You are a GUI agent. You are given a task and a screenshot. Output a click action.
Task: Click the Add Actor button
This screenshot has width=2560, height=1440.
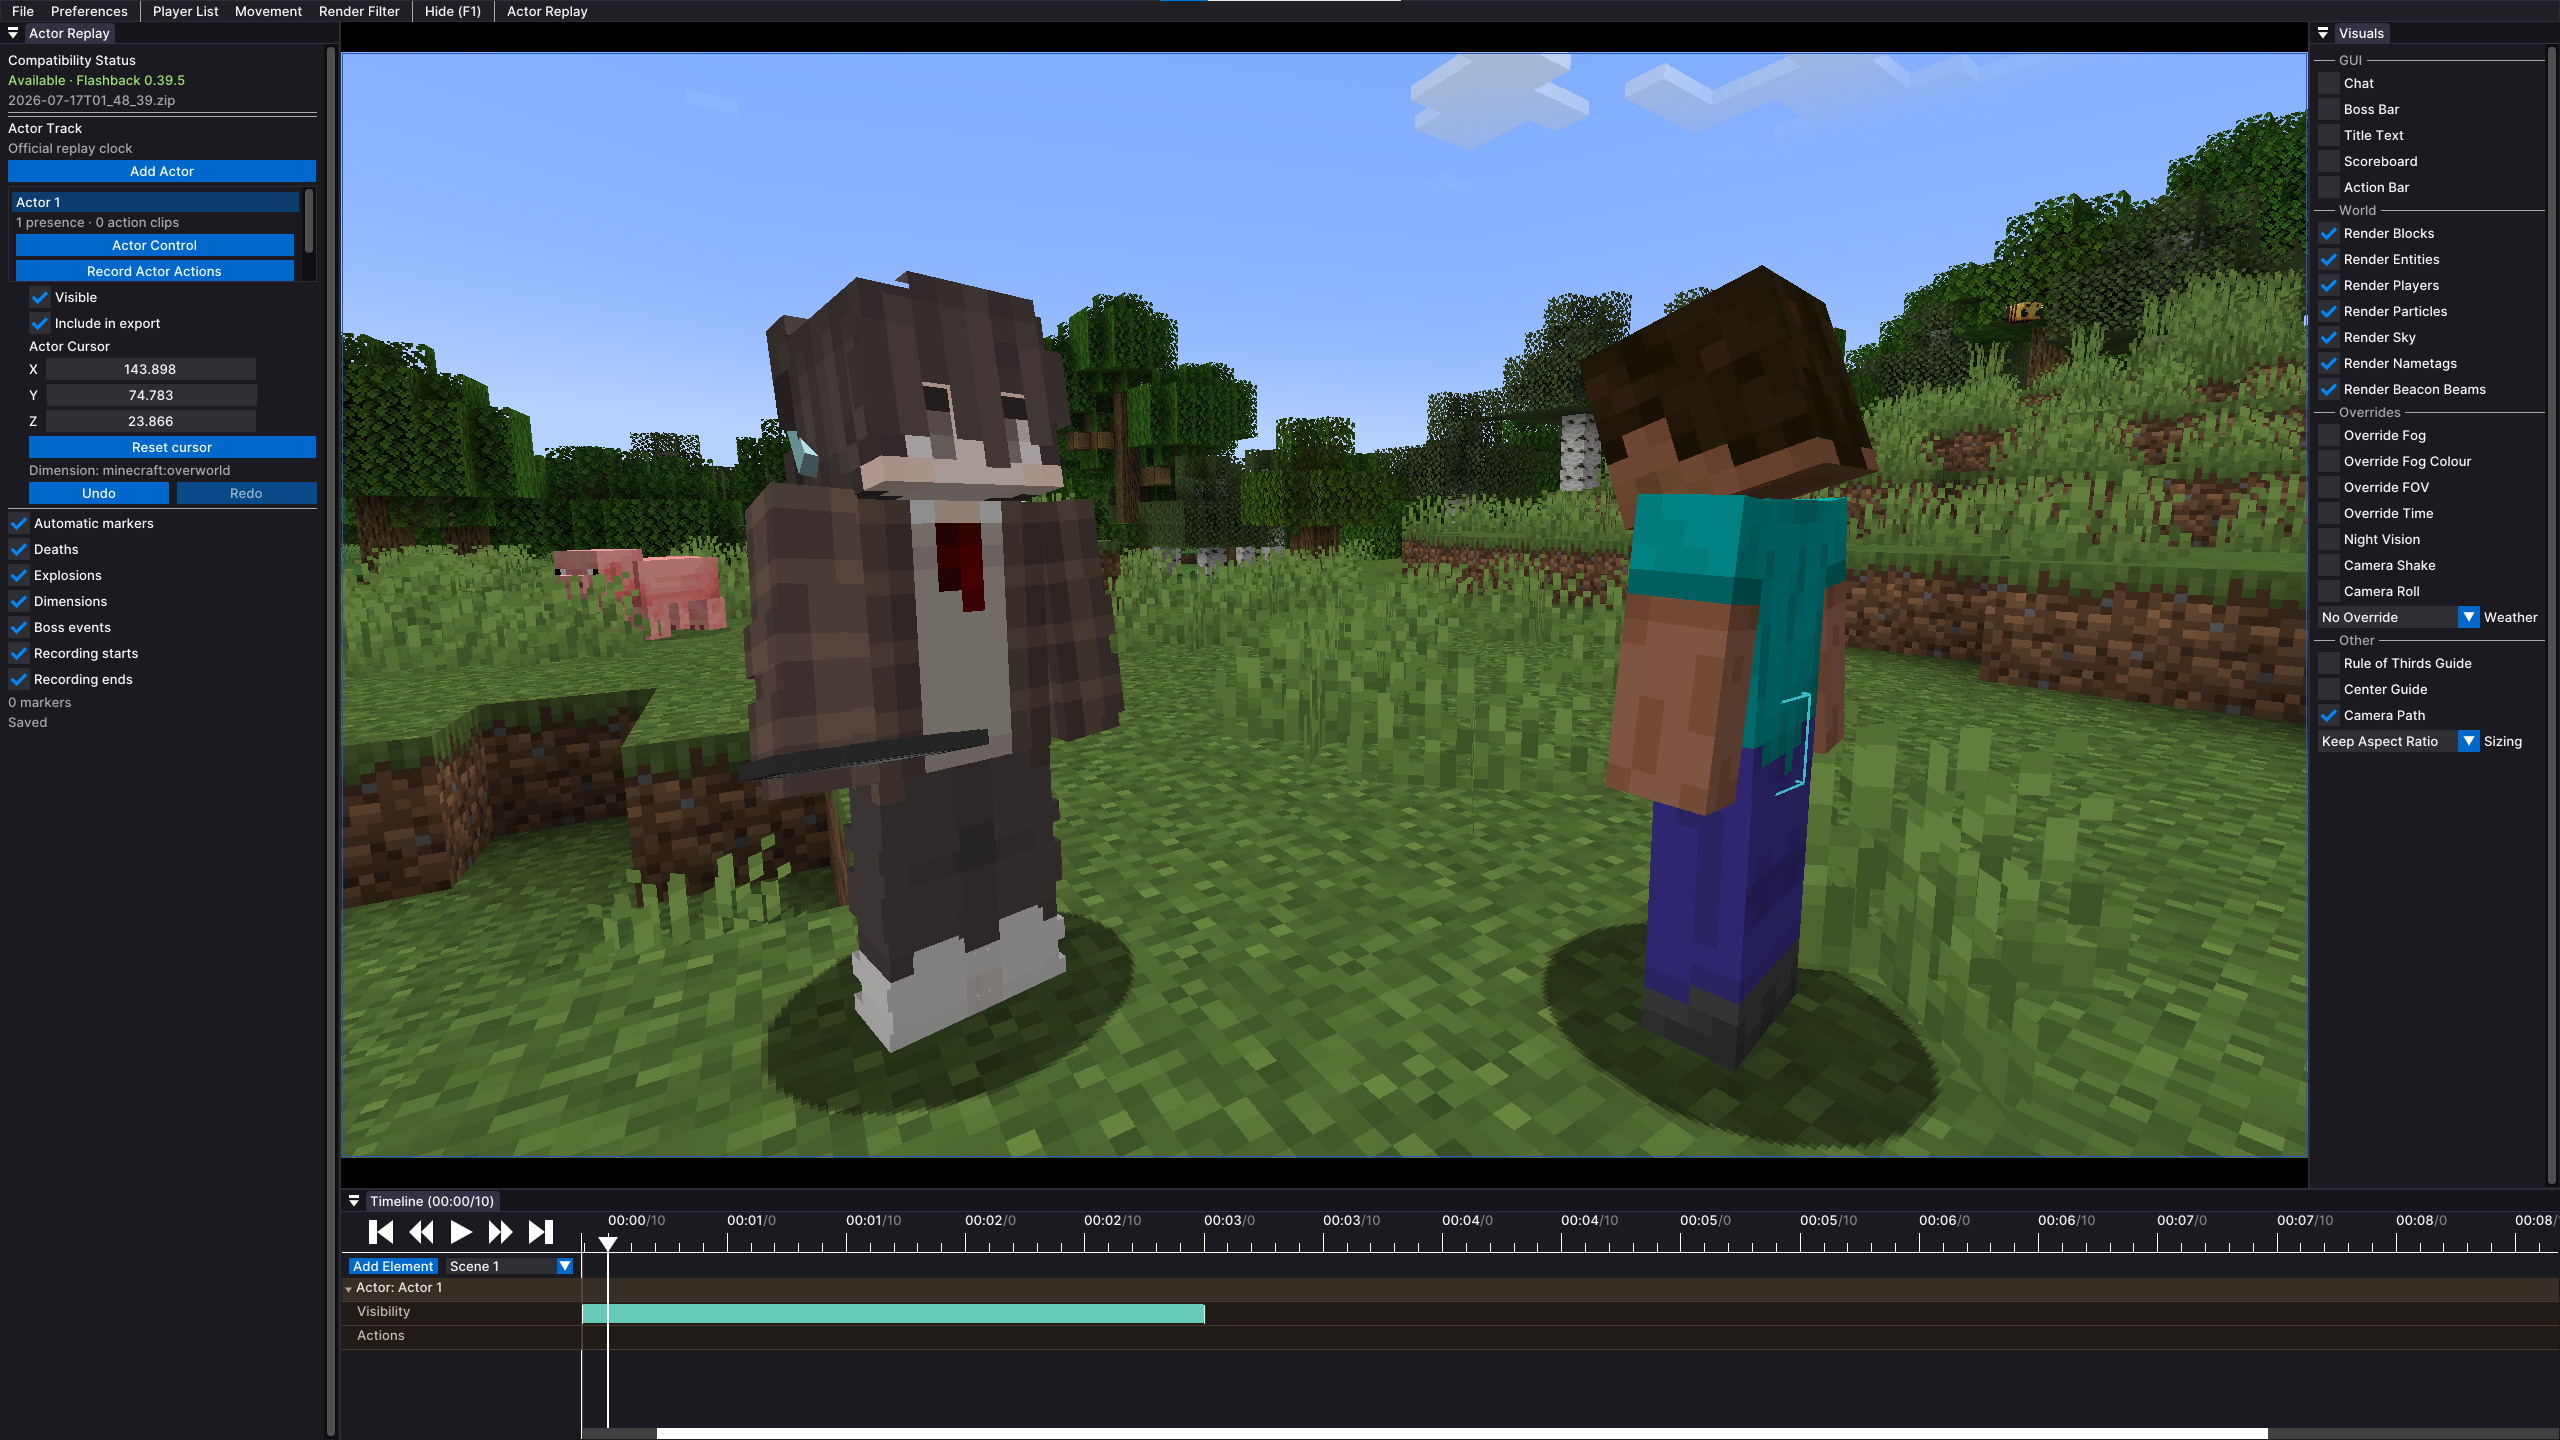pyautogui.click(x=162, y=171)
